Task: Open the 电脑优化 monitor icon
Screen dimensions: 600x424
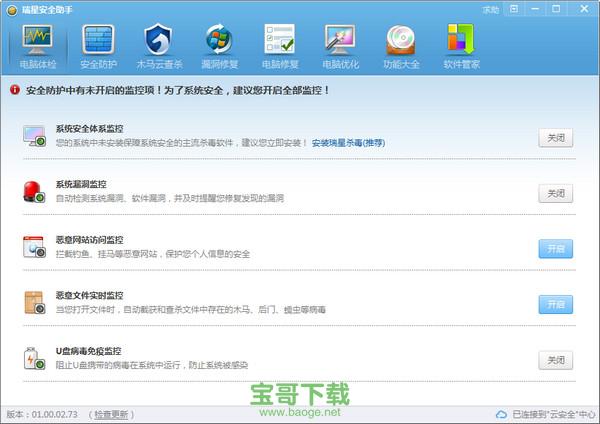Action: (x=339, y=46)
